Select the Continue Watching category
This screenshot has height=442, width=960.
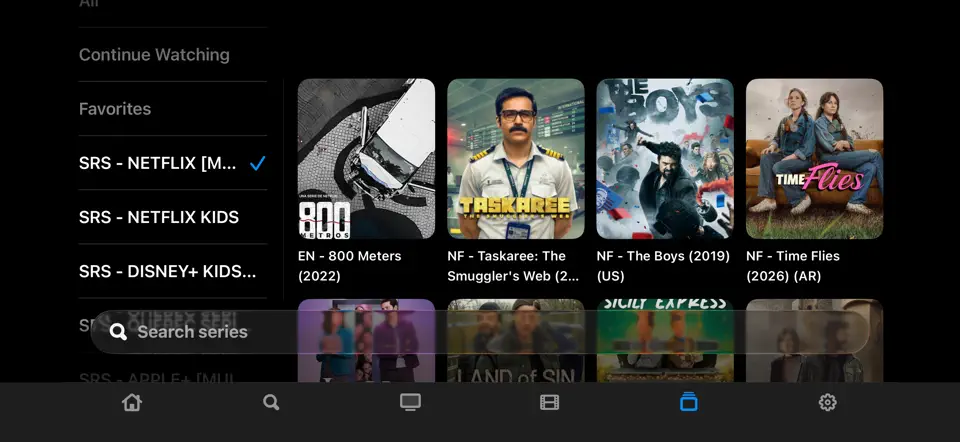[x=173, y=54]
